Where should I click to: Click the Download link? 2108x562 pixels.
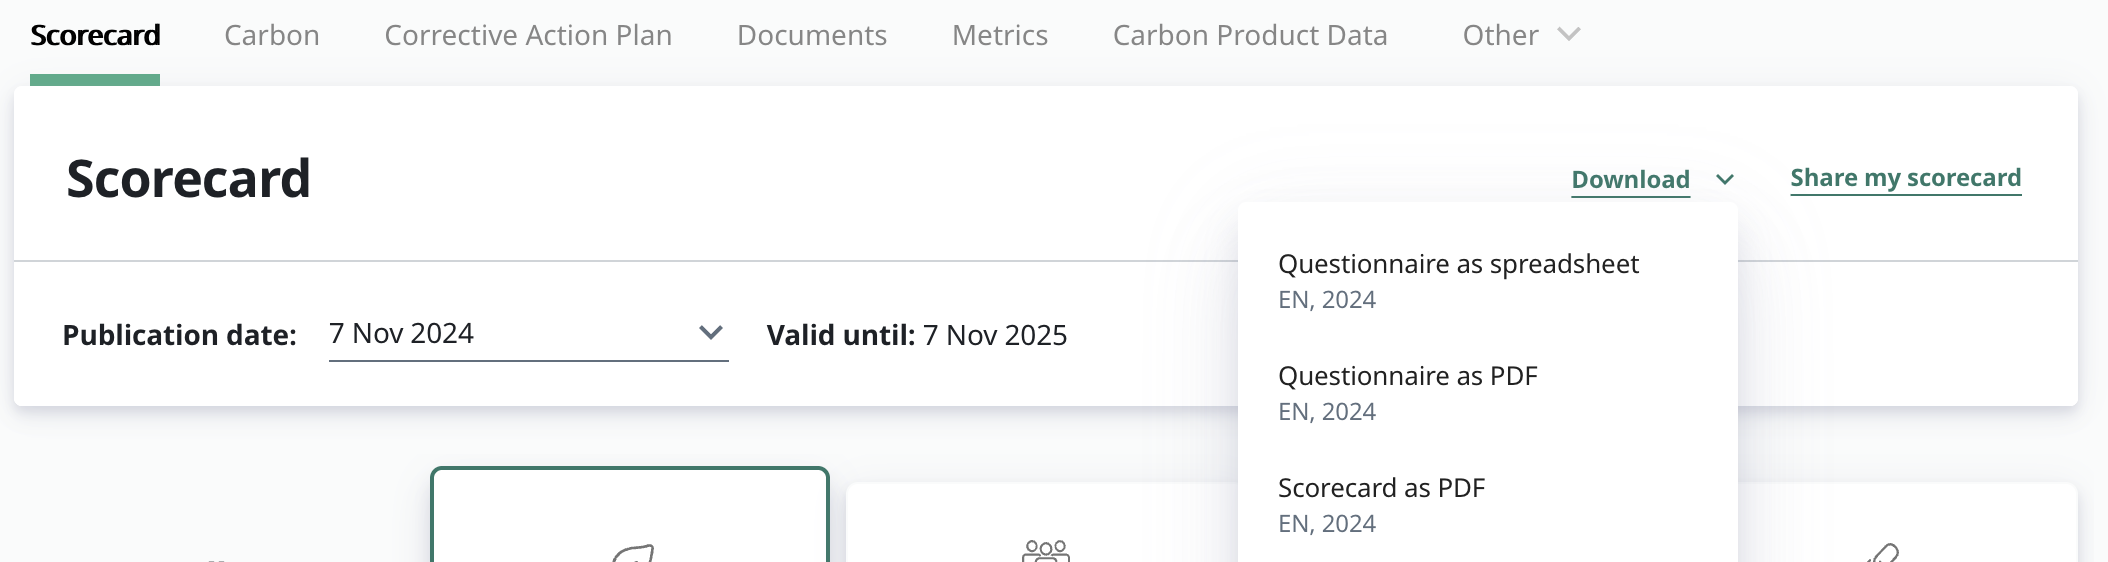(x=1630, y=180)
